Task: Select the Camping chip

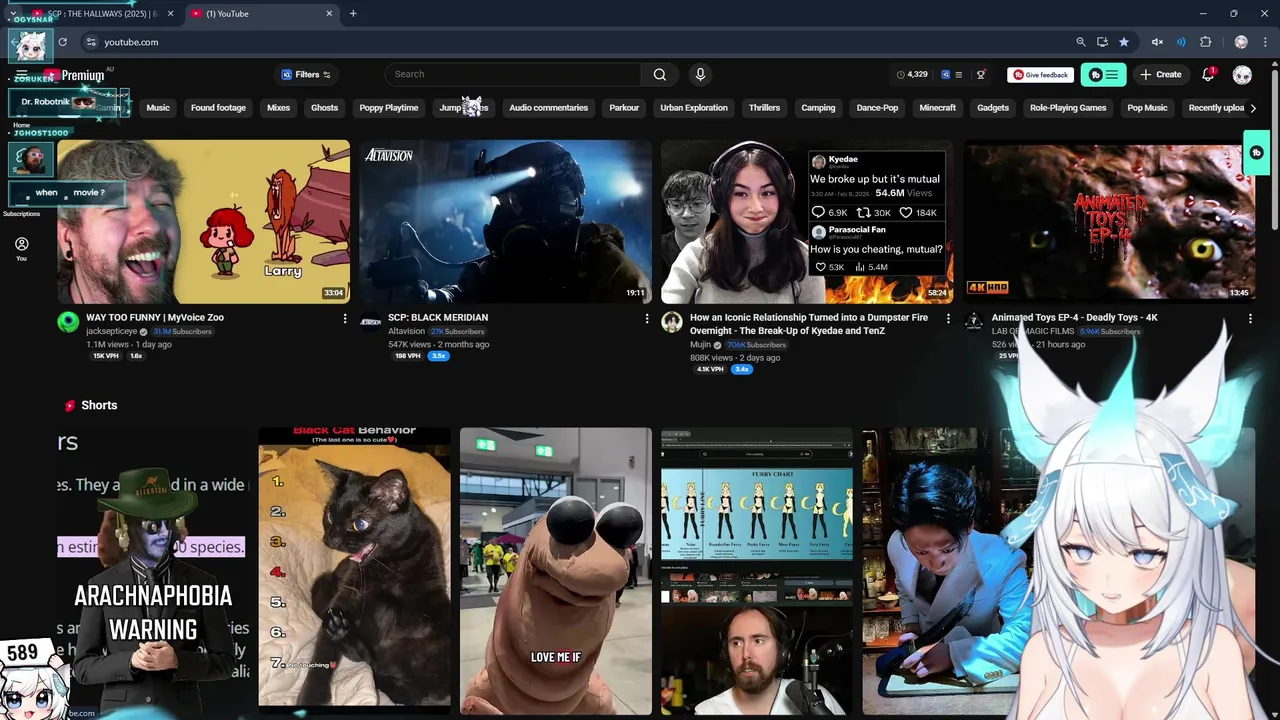Action: [x=818, y=107]
